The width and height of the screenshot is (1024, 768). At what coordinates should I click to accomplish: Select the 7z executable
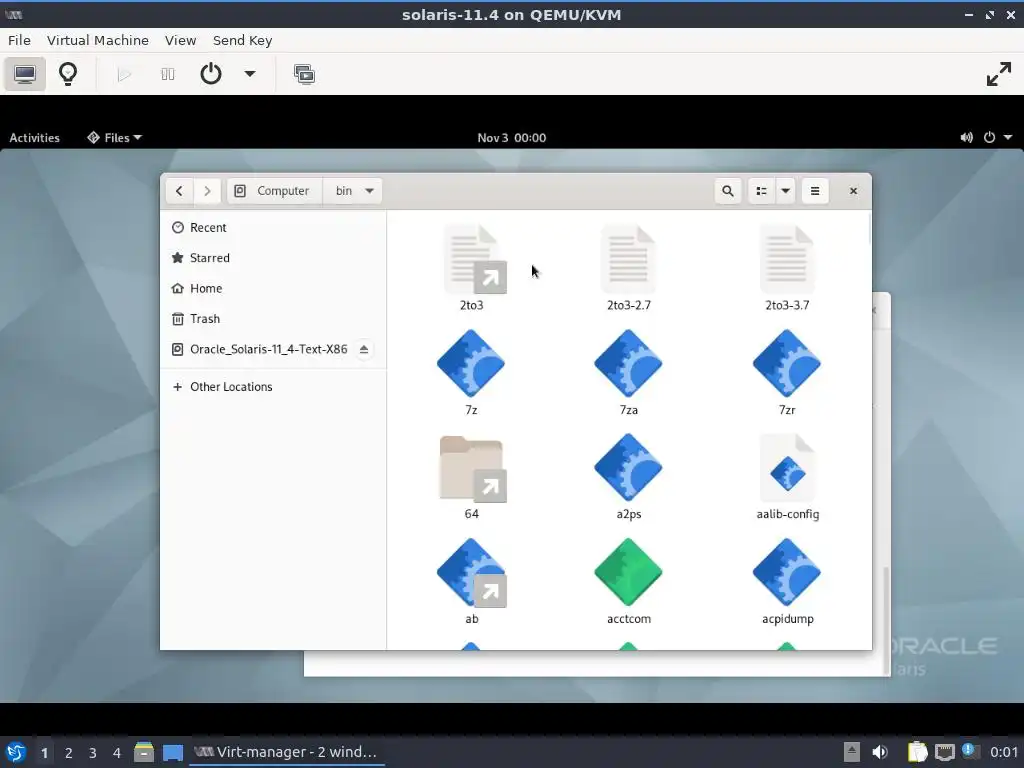click(x=472, y=373)
